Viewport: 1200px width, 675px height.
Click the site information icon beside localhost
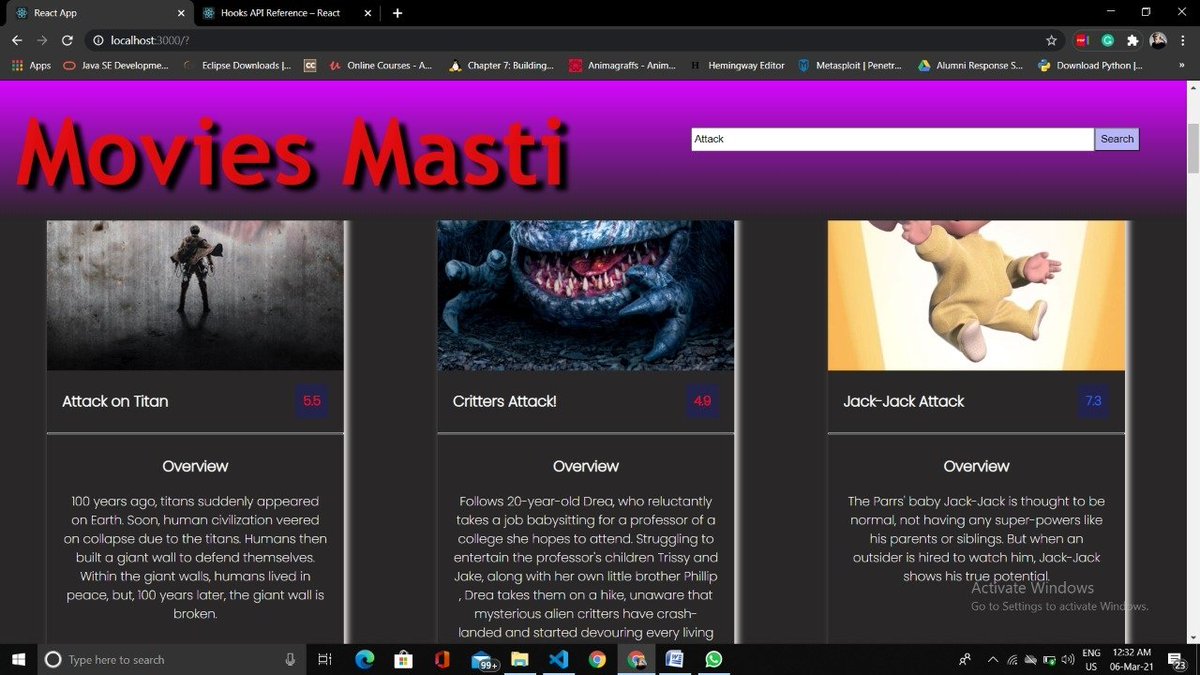coord(98,40)
